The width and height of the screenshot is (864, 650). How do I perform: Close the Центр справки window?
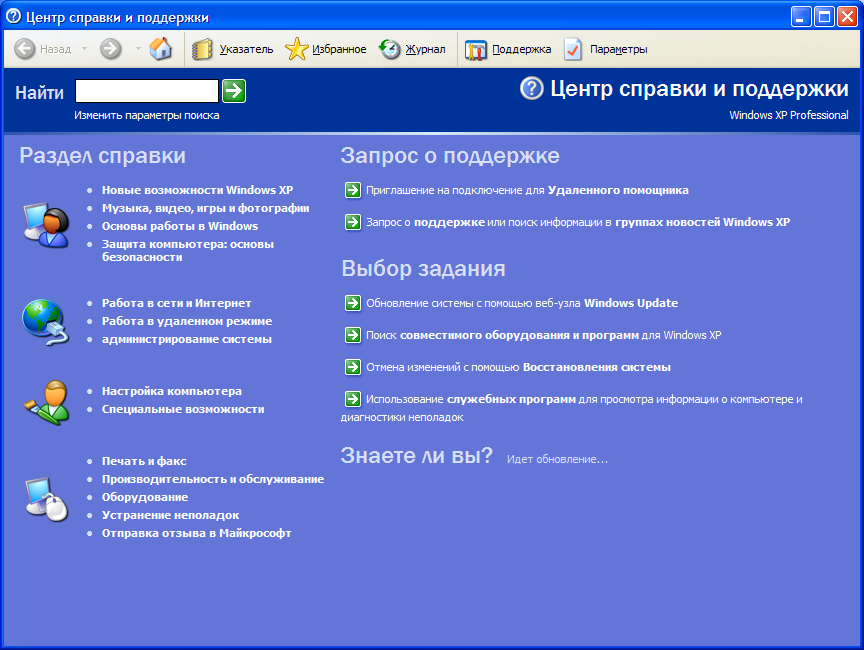tap(847, 17)
